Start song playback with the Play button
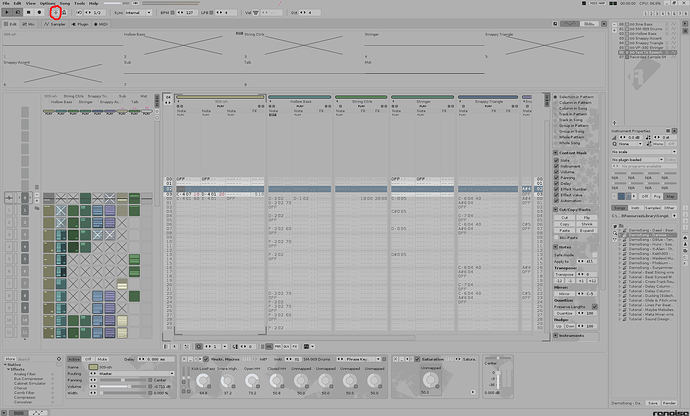The height and width of the screenshot is (416, 690). [x=7, y=13]
